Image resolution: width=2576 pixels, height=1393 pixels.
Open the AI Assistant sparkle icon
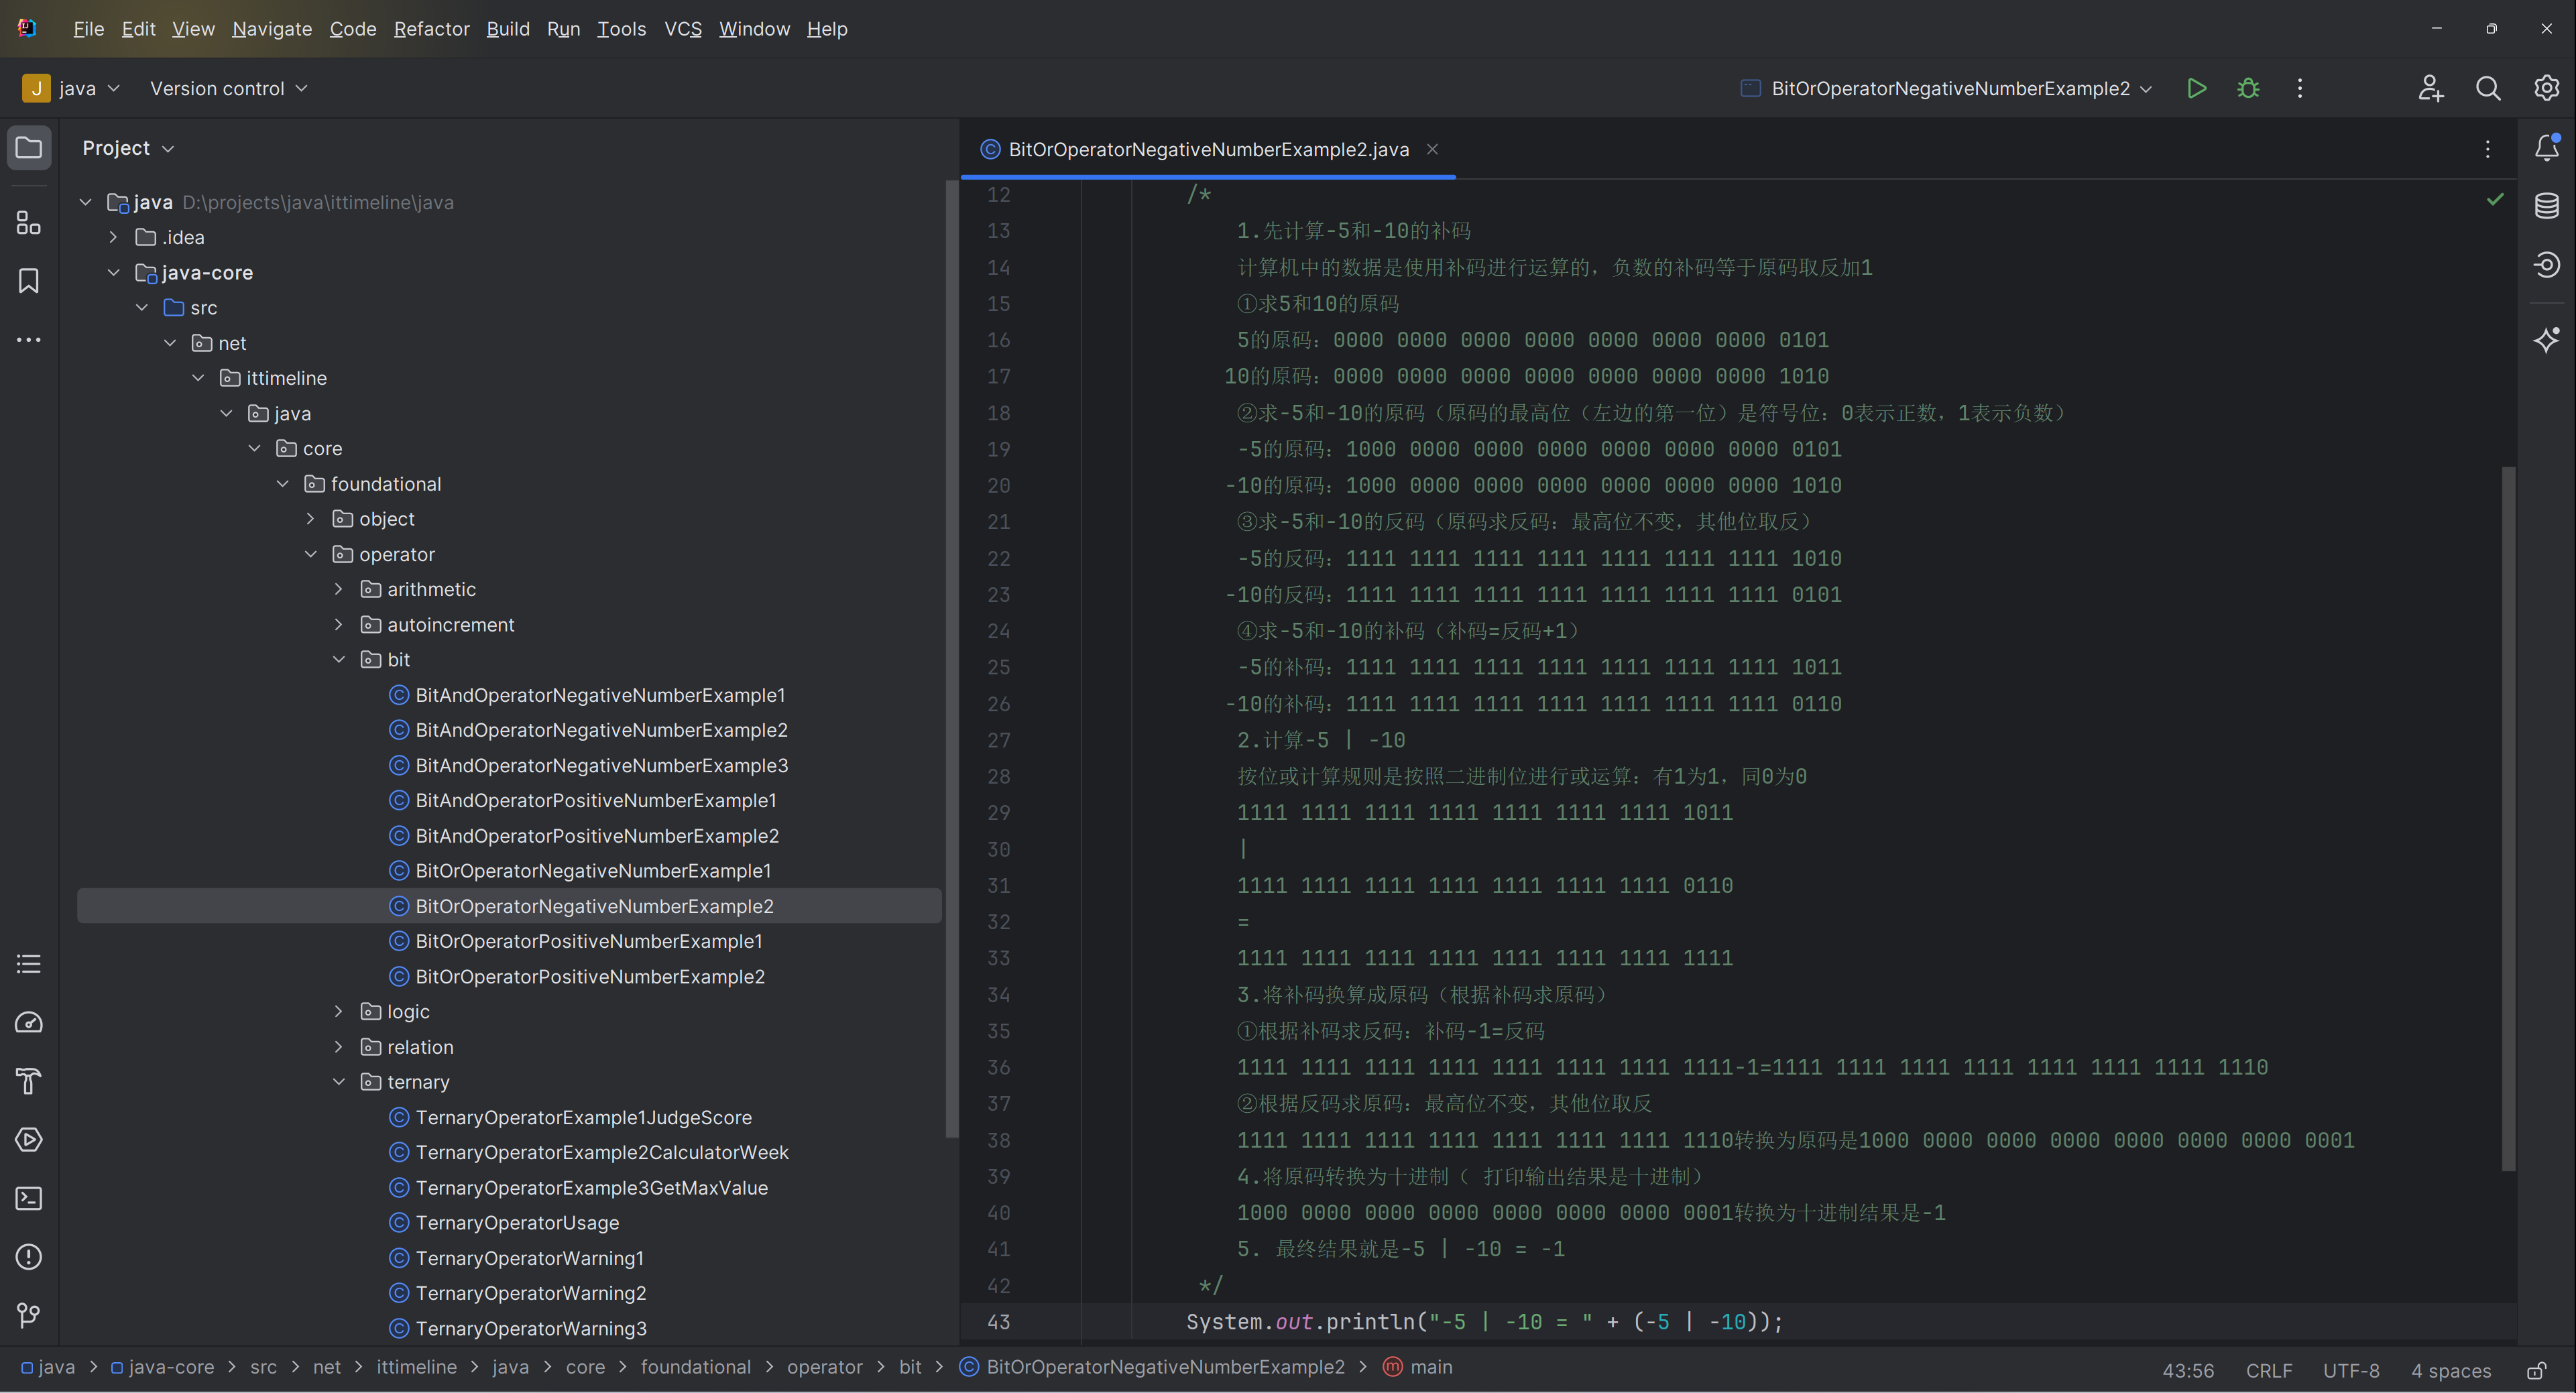click(x=2546, y=340)
